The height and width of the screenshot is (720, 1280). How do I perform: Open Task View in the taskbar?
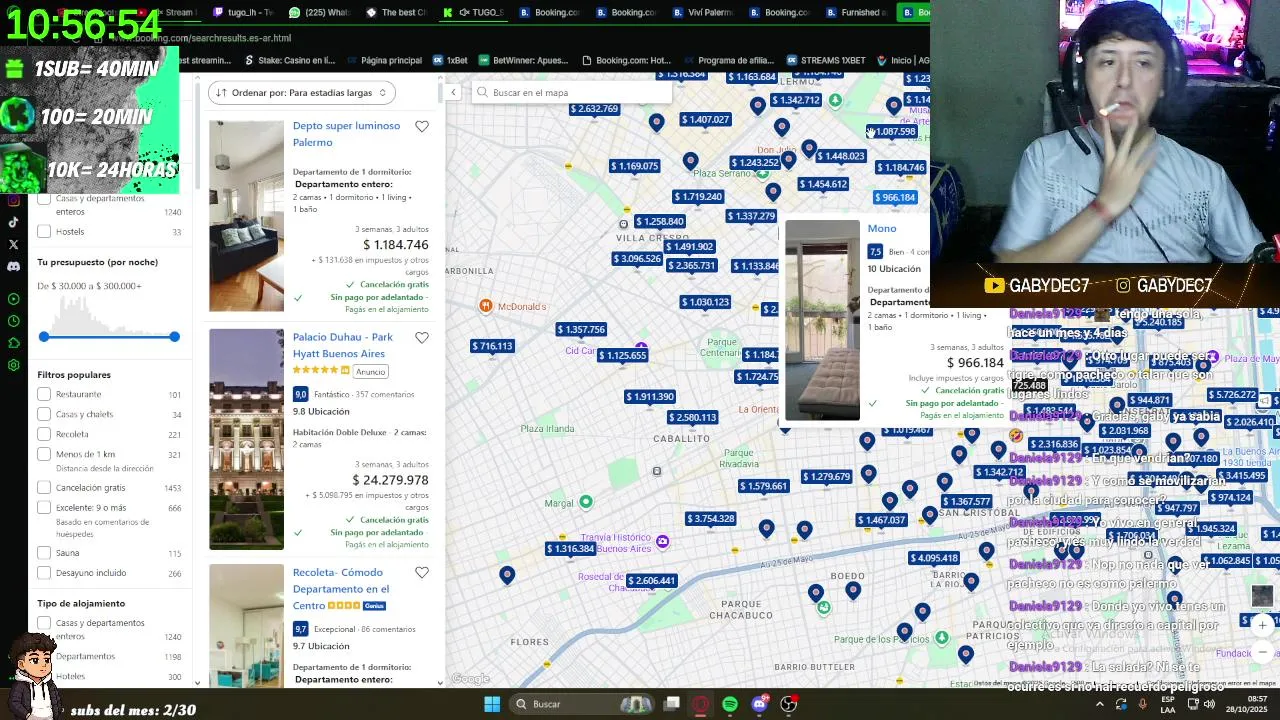(672, 704)
